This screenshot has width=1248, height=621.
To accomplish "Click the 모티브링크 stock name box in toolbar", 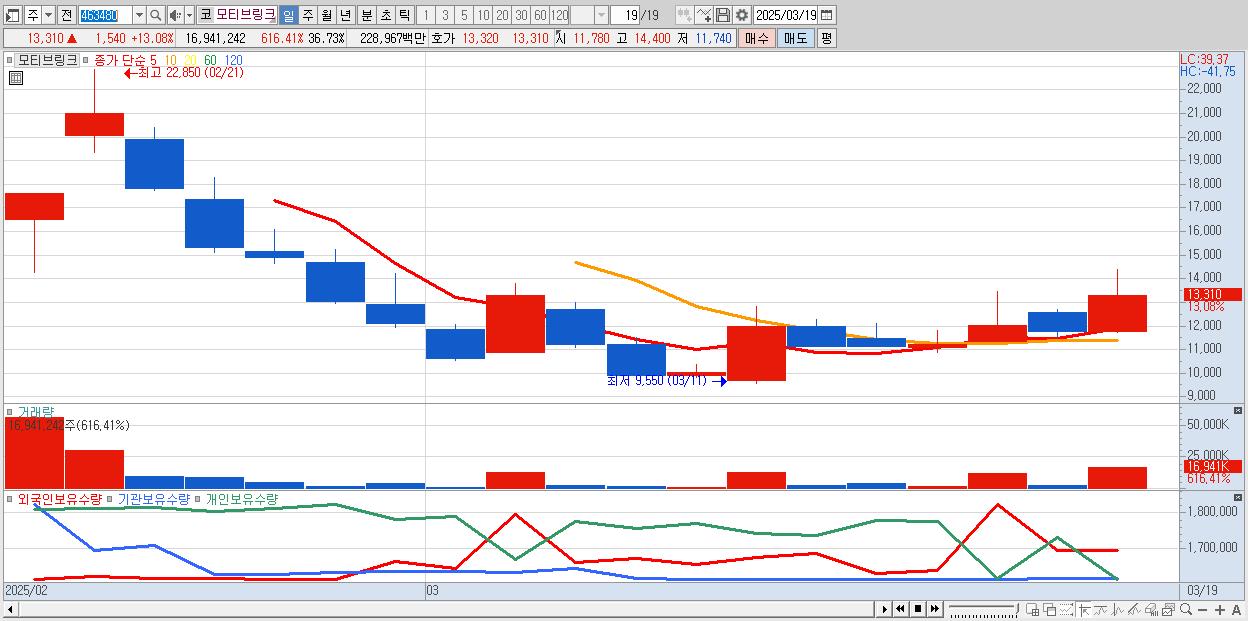I will click(x=245, y=15).
